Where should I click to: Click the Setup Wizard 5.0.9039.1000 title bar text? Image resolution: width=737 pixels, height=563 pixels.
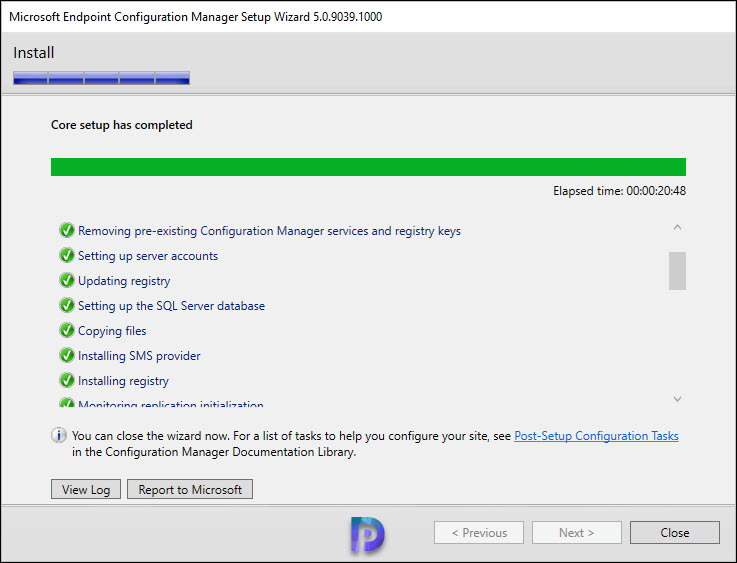(195, 17)
